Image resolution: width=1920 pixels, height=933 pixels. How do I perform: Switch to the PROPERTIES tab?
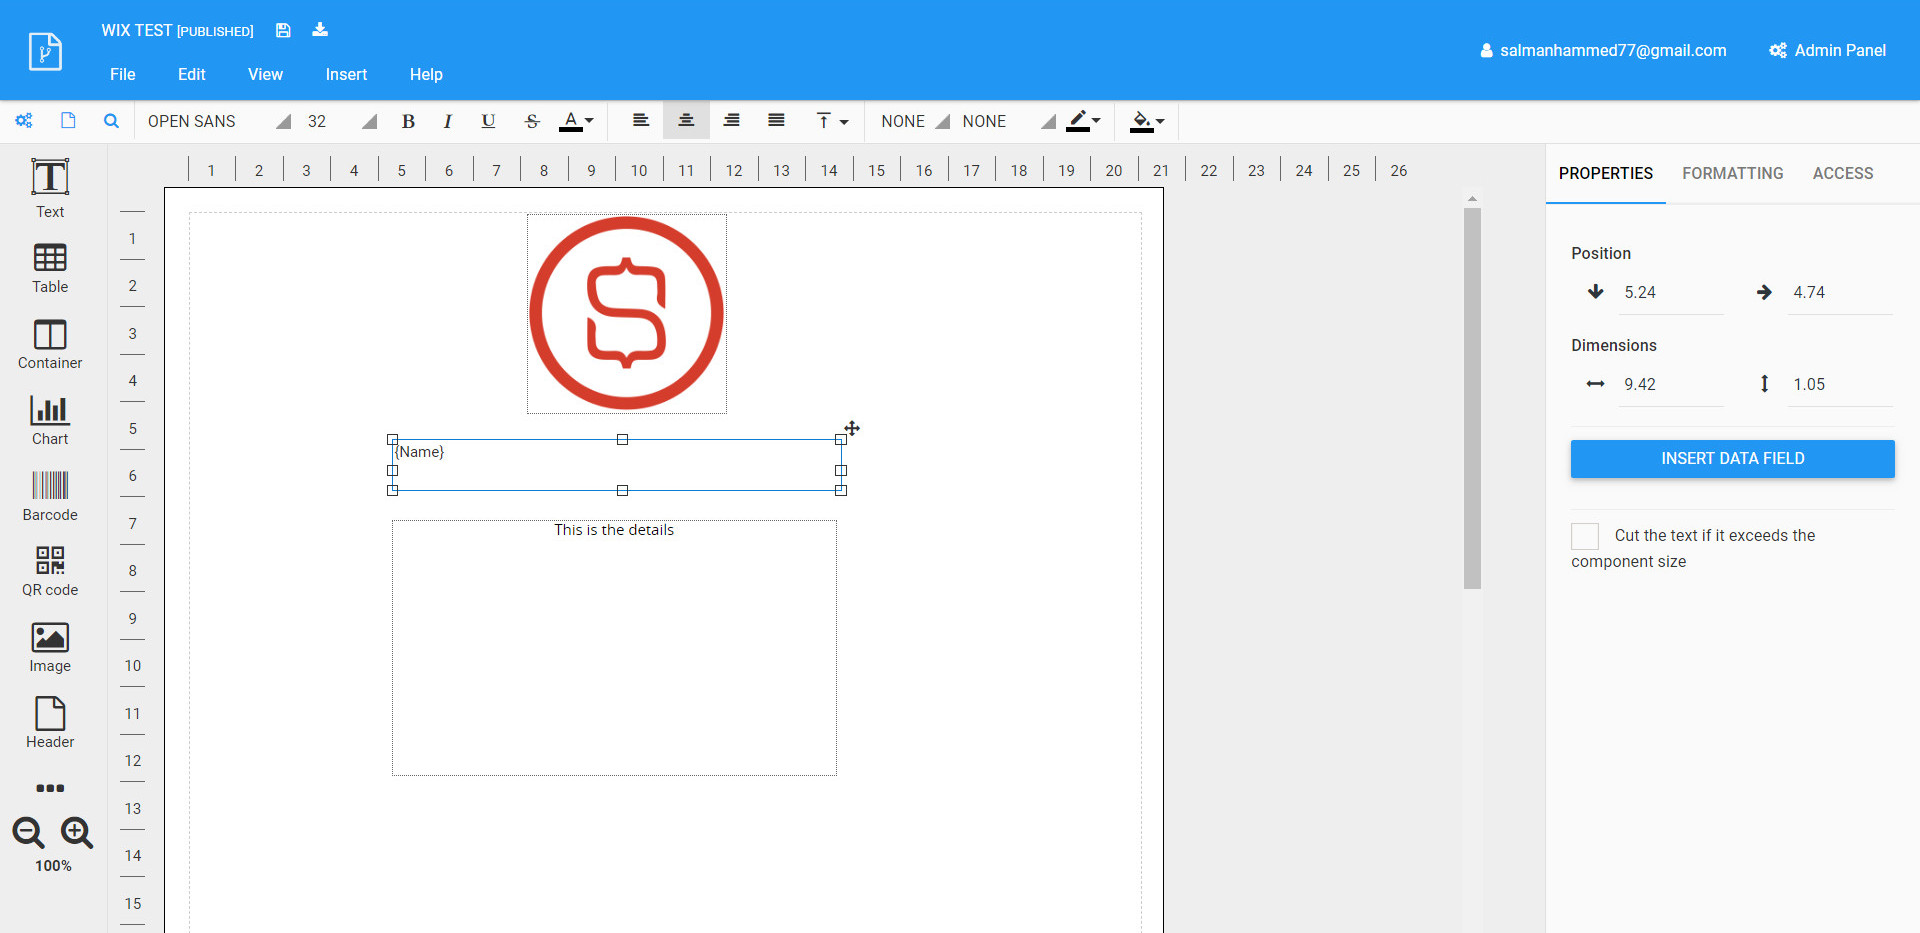click(x=1605, y=173)
